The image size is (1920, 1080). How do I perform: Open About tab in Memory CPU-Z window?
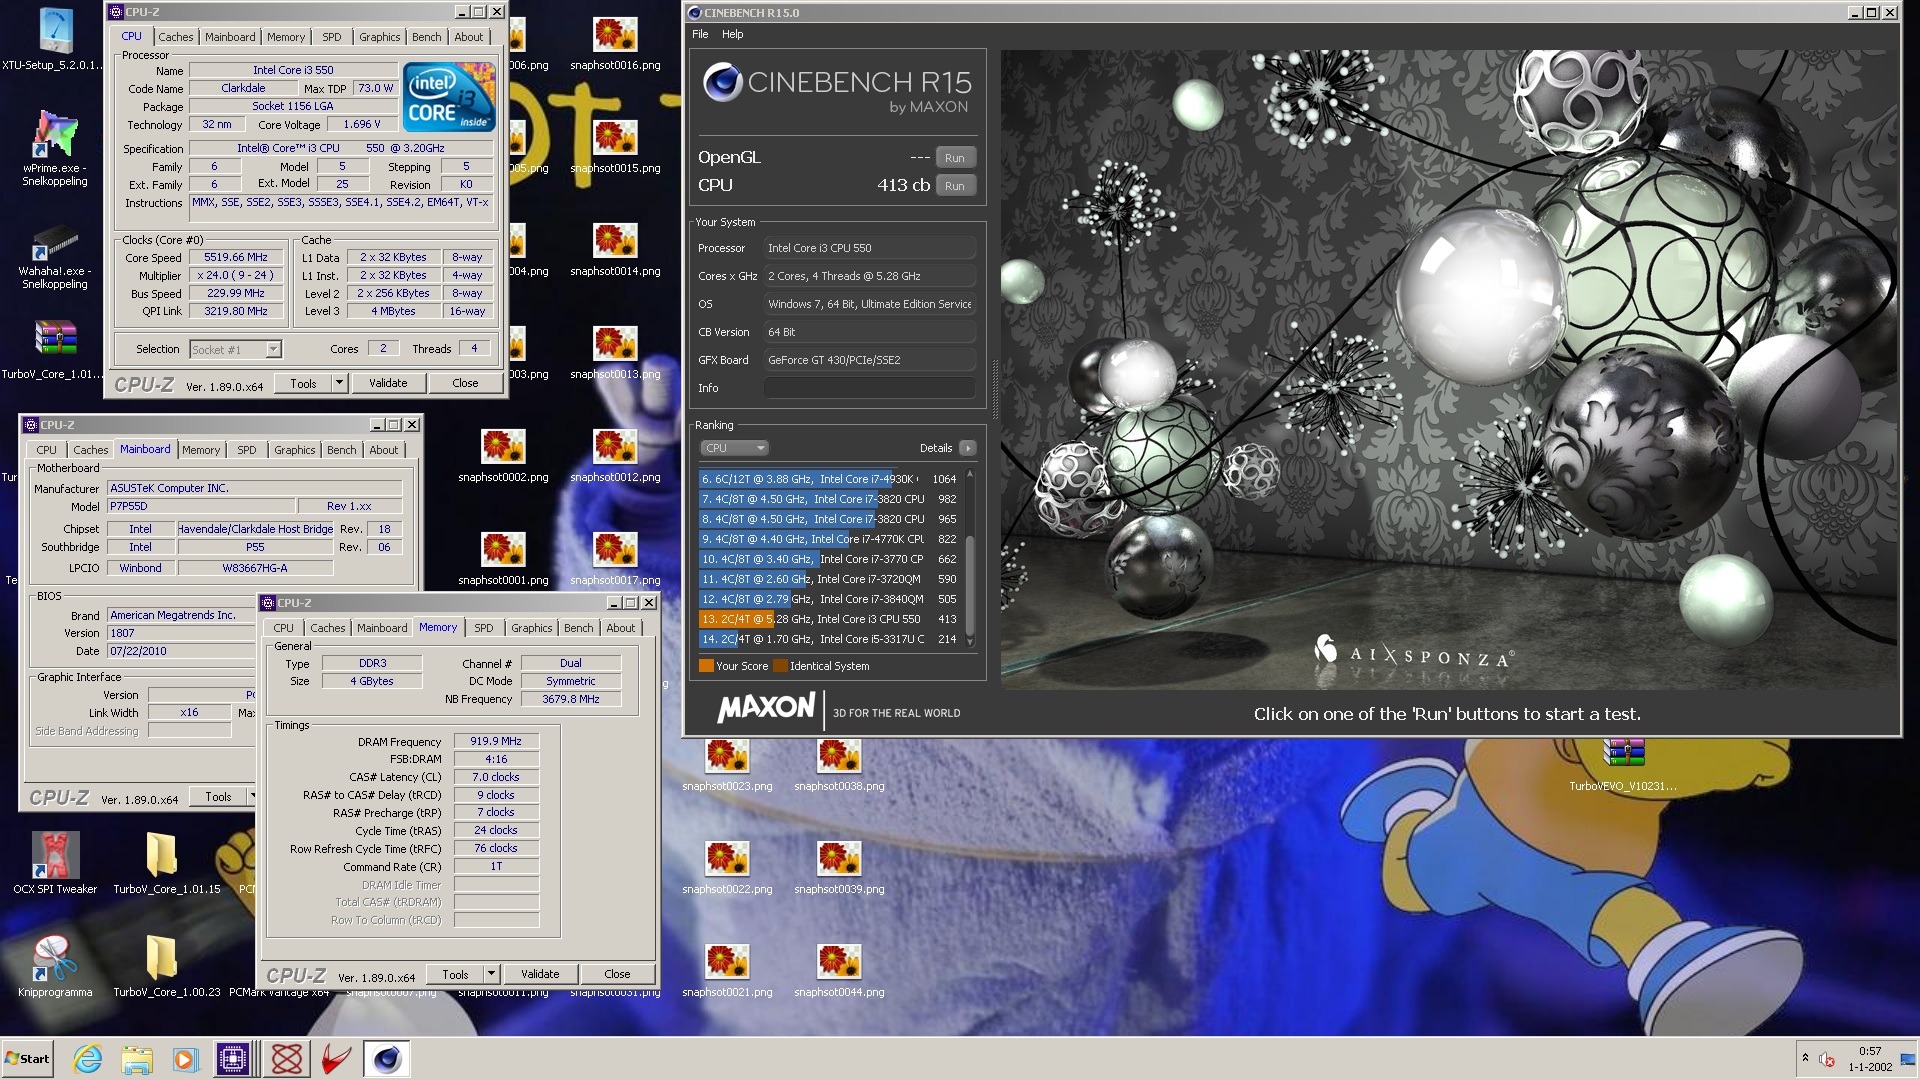point(620,628)
